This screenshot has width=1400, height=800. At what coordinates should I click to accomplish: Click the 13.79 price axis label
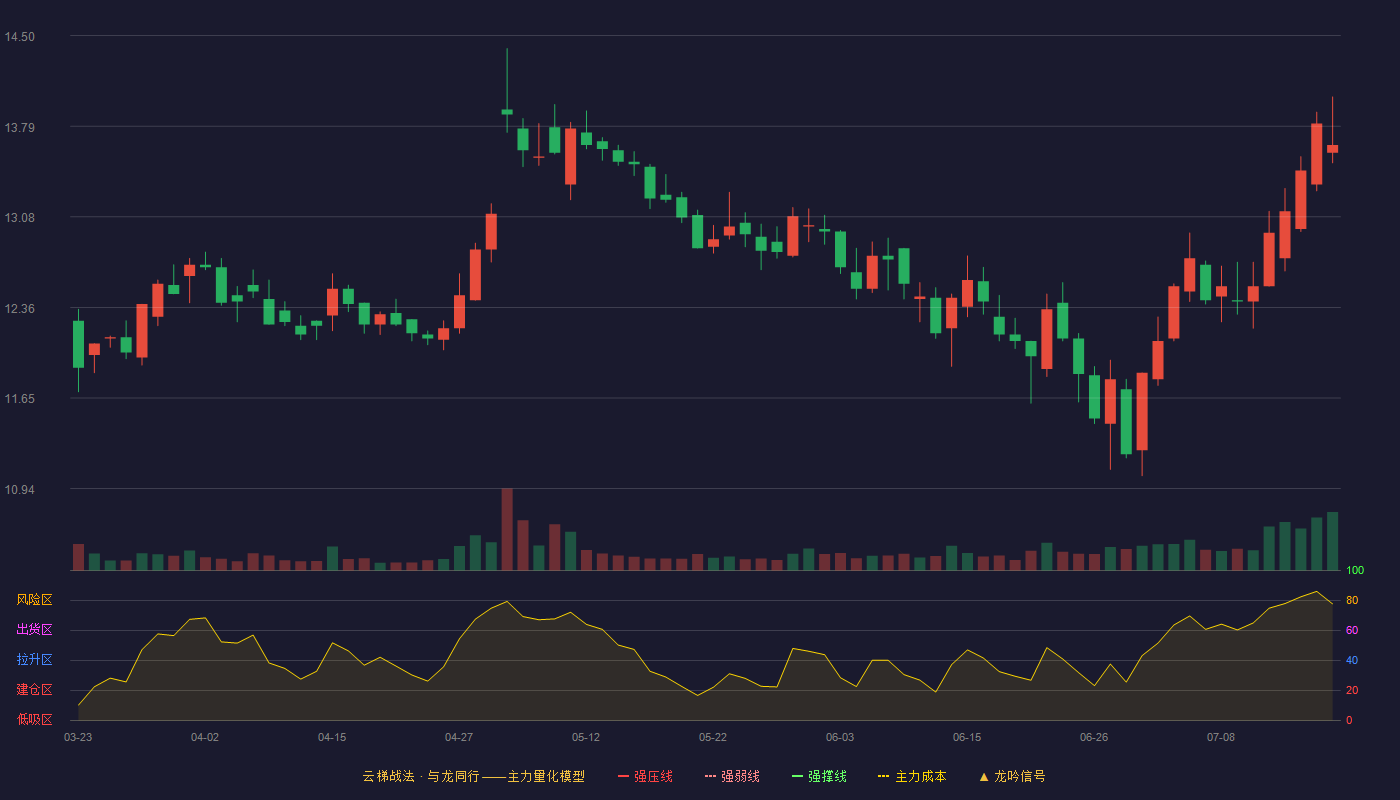[20, 127]
